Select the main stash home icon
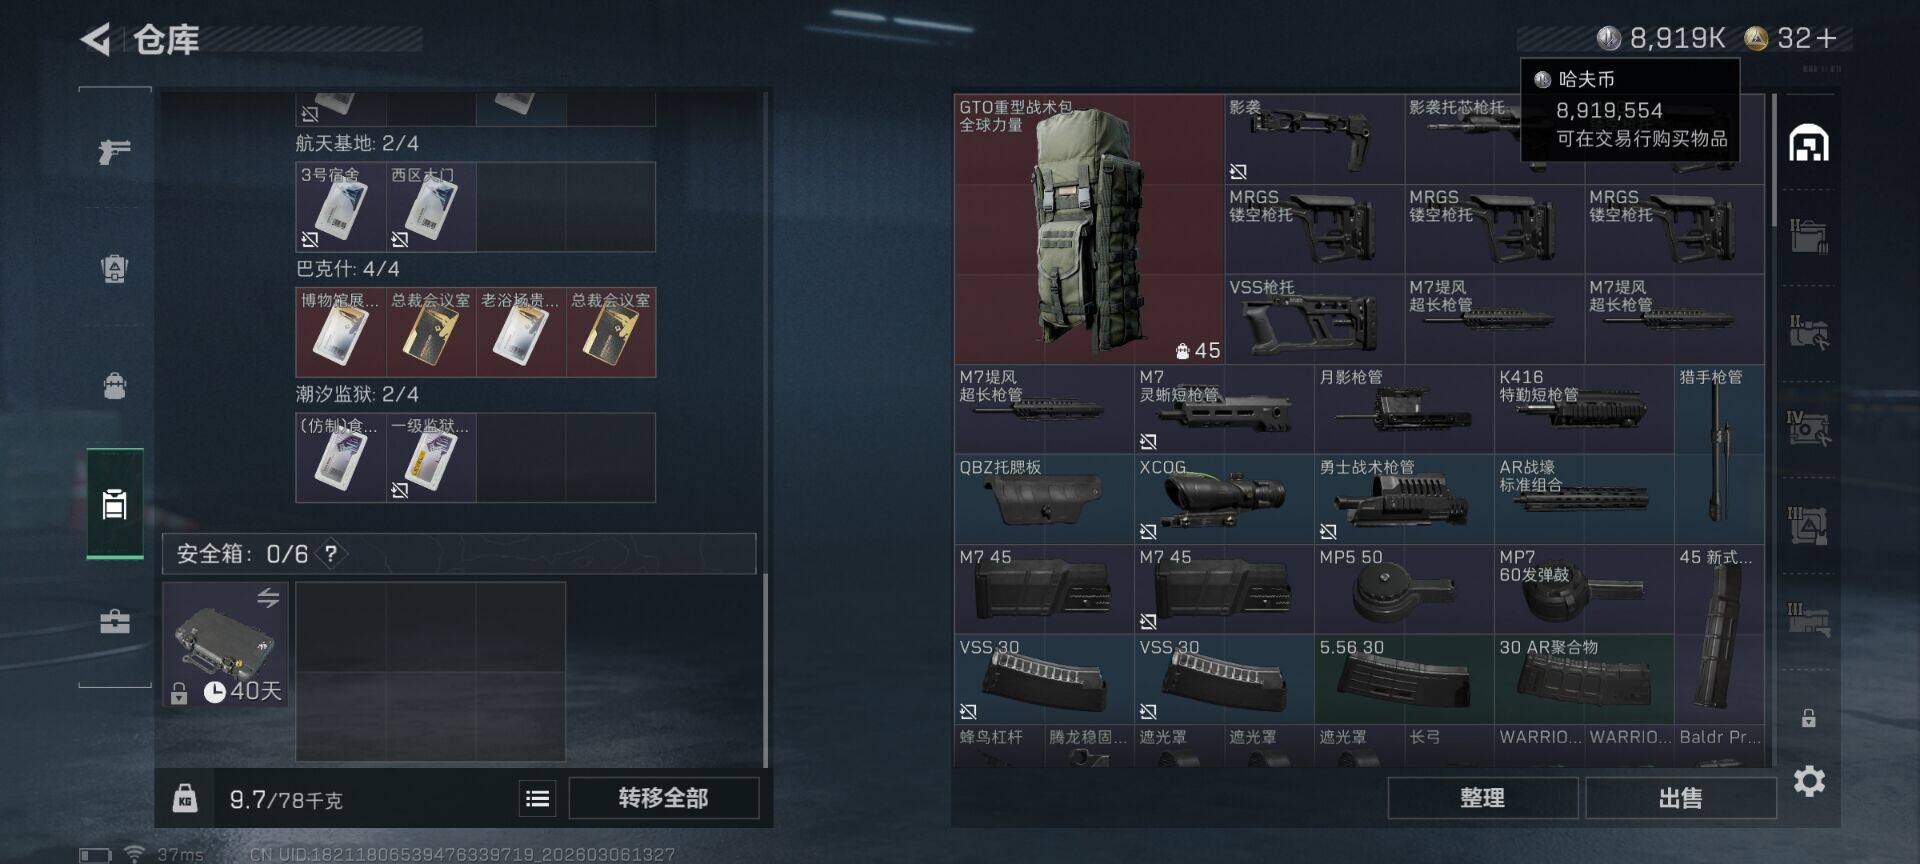1920x864 pixels. click(x=1809, y=144)
